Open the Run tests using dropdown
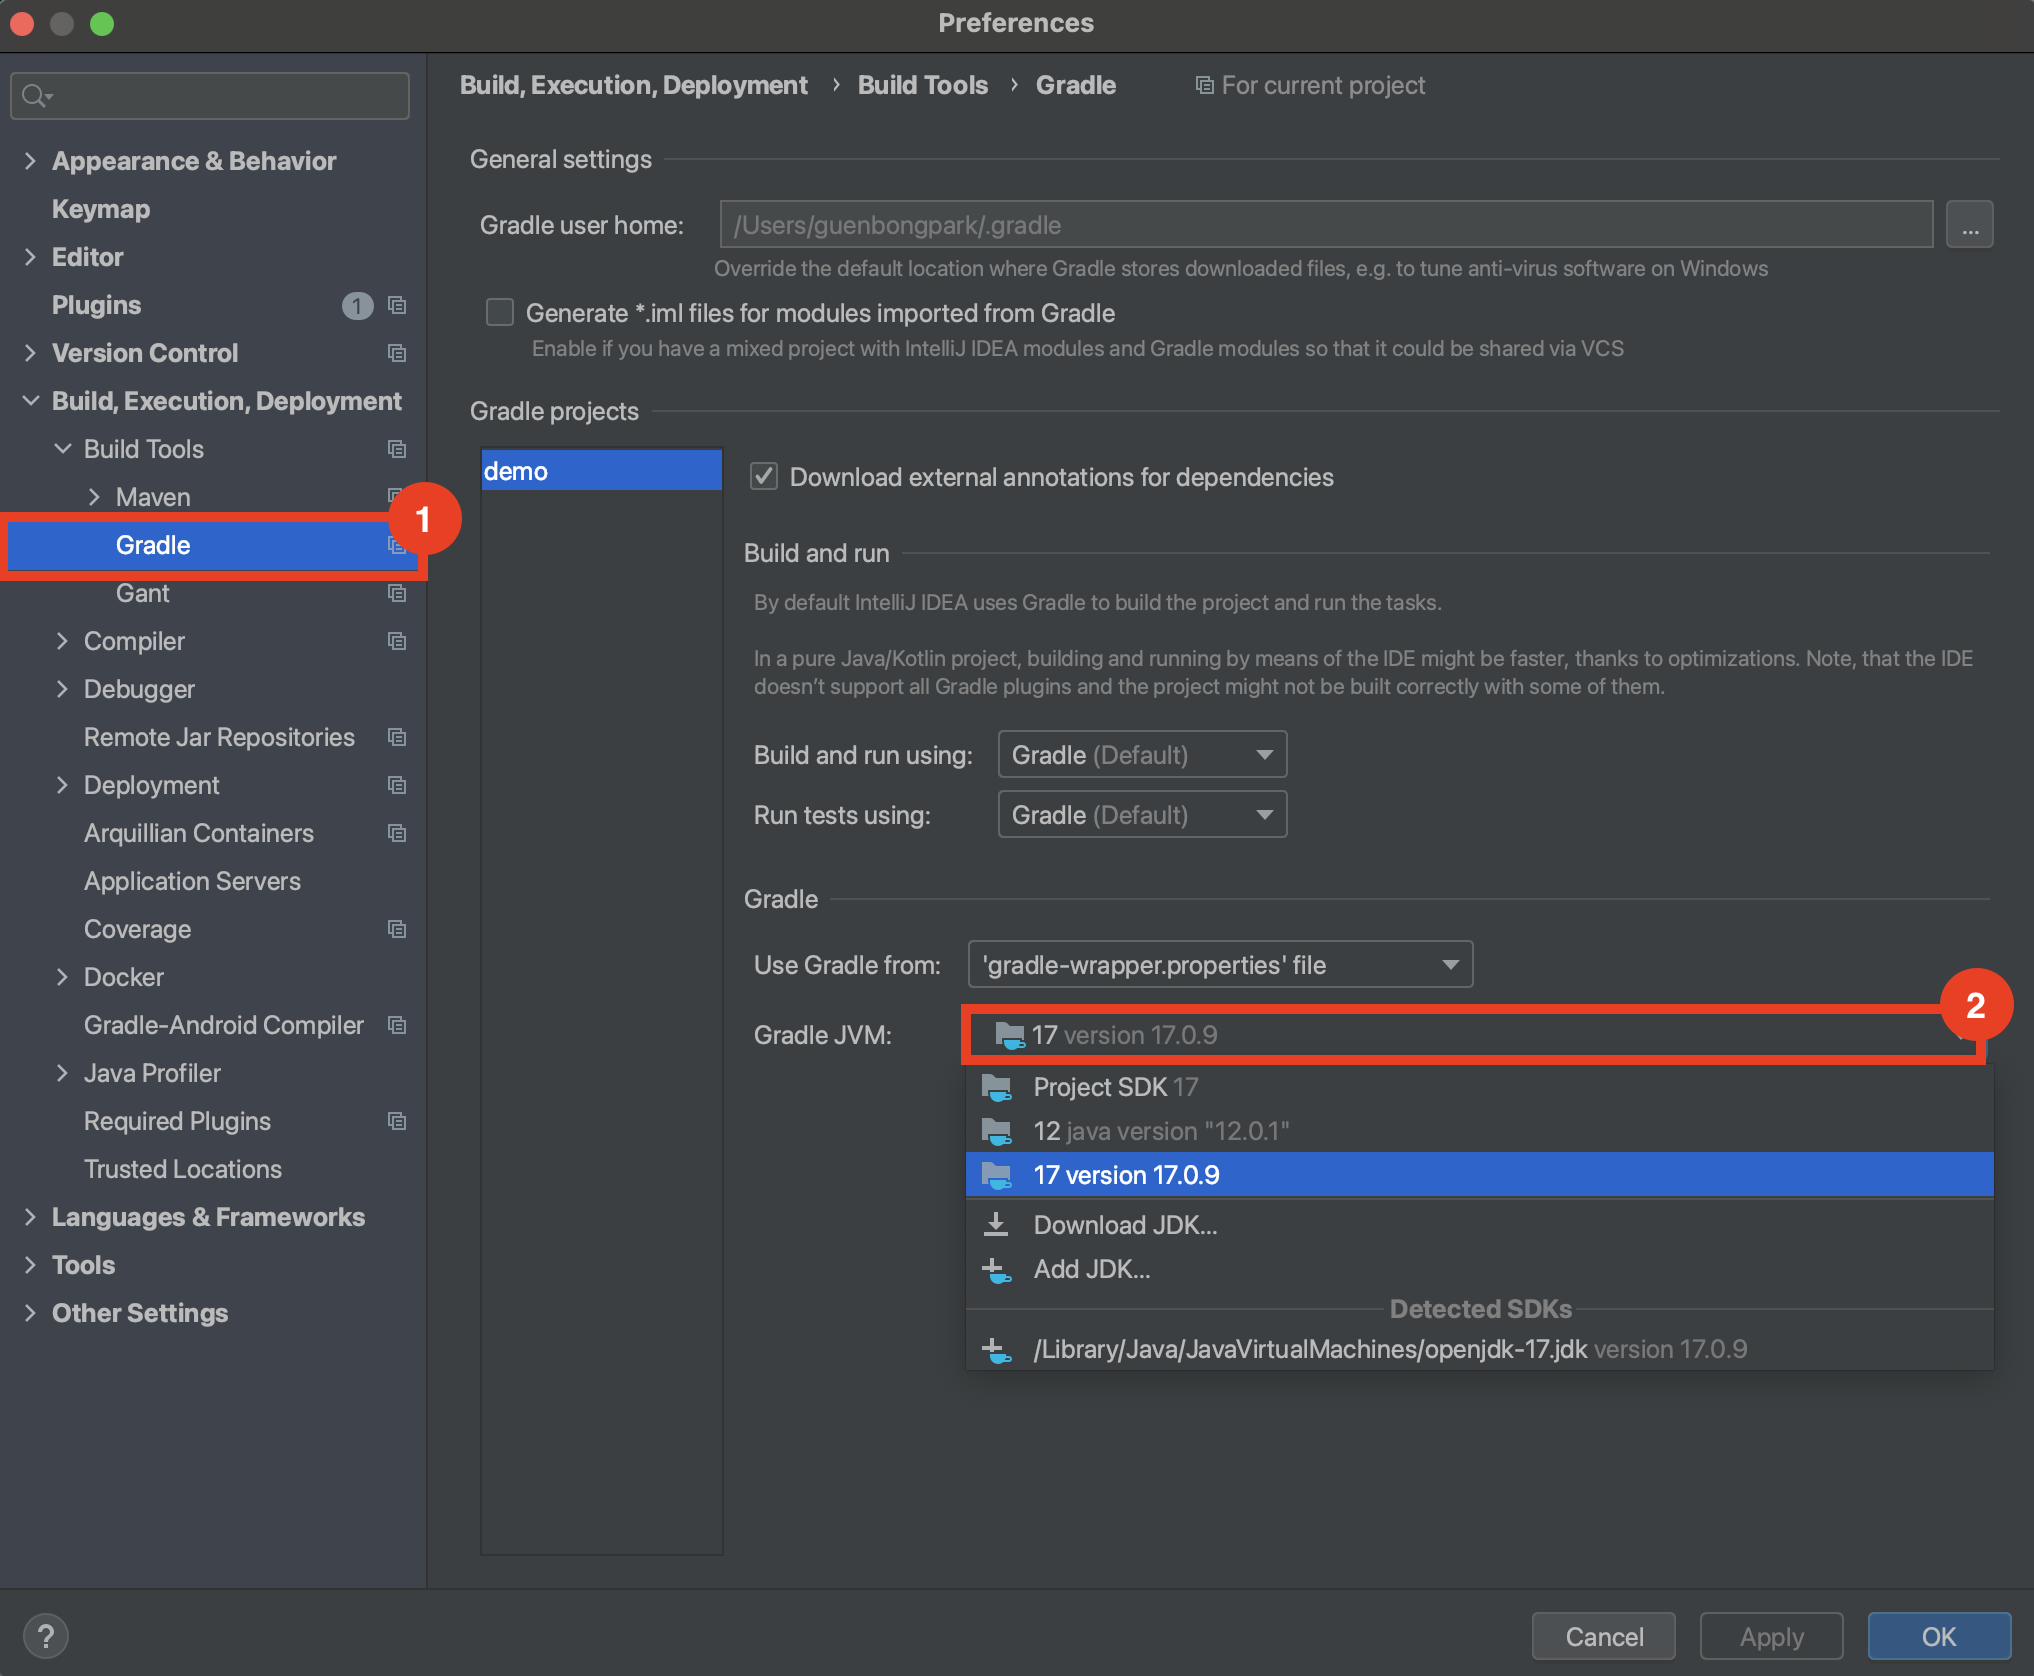This screenshot has width=2034, height=1676. (1141, 815)
